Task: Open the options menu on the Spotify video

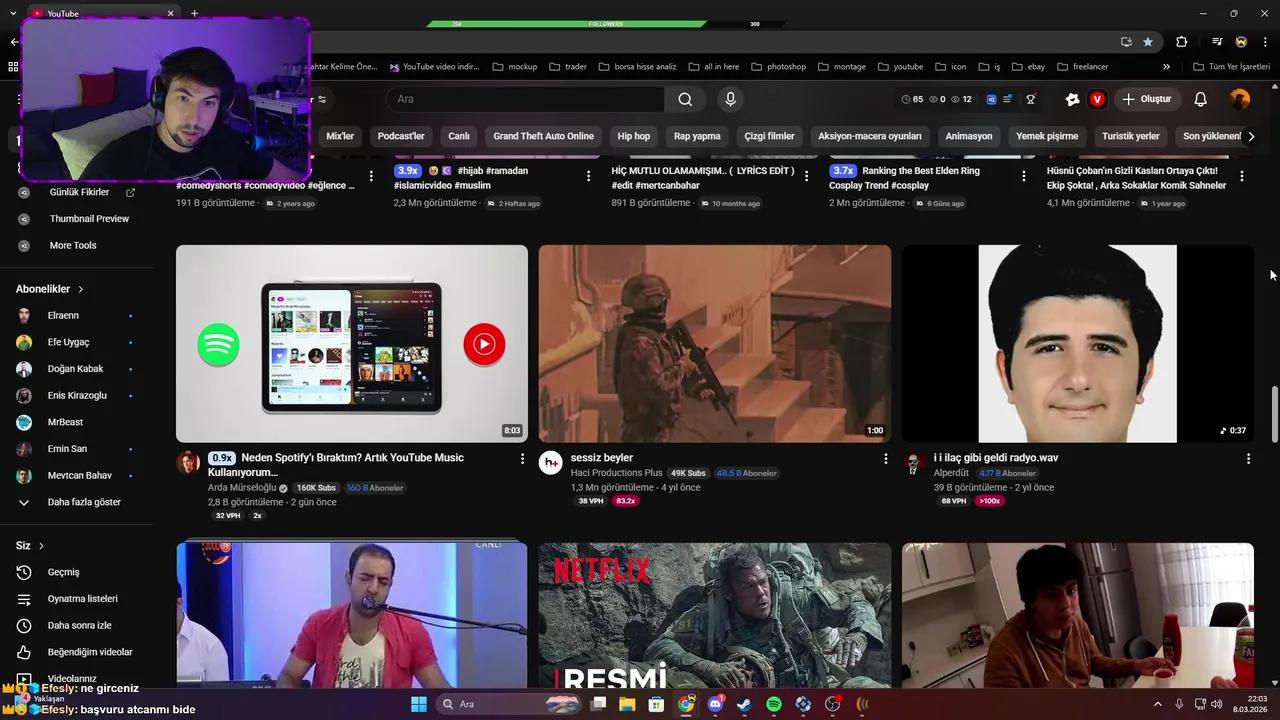Action: pos(522,457)
